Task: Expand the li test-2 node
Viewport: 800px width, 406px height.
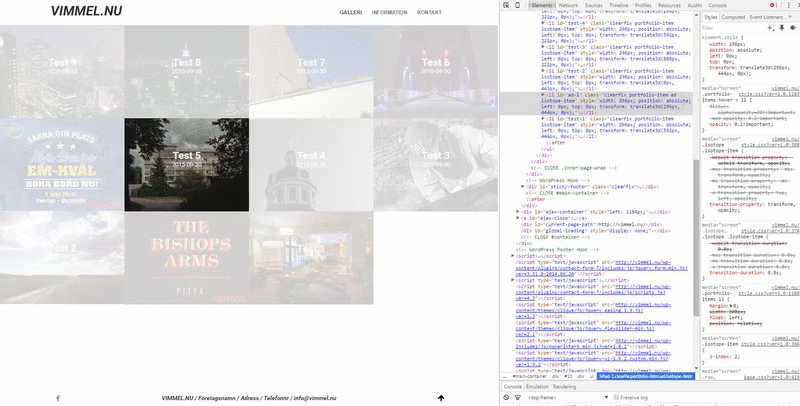Action: click(543, 71)
